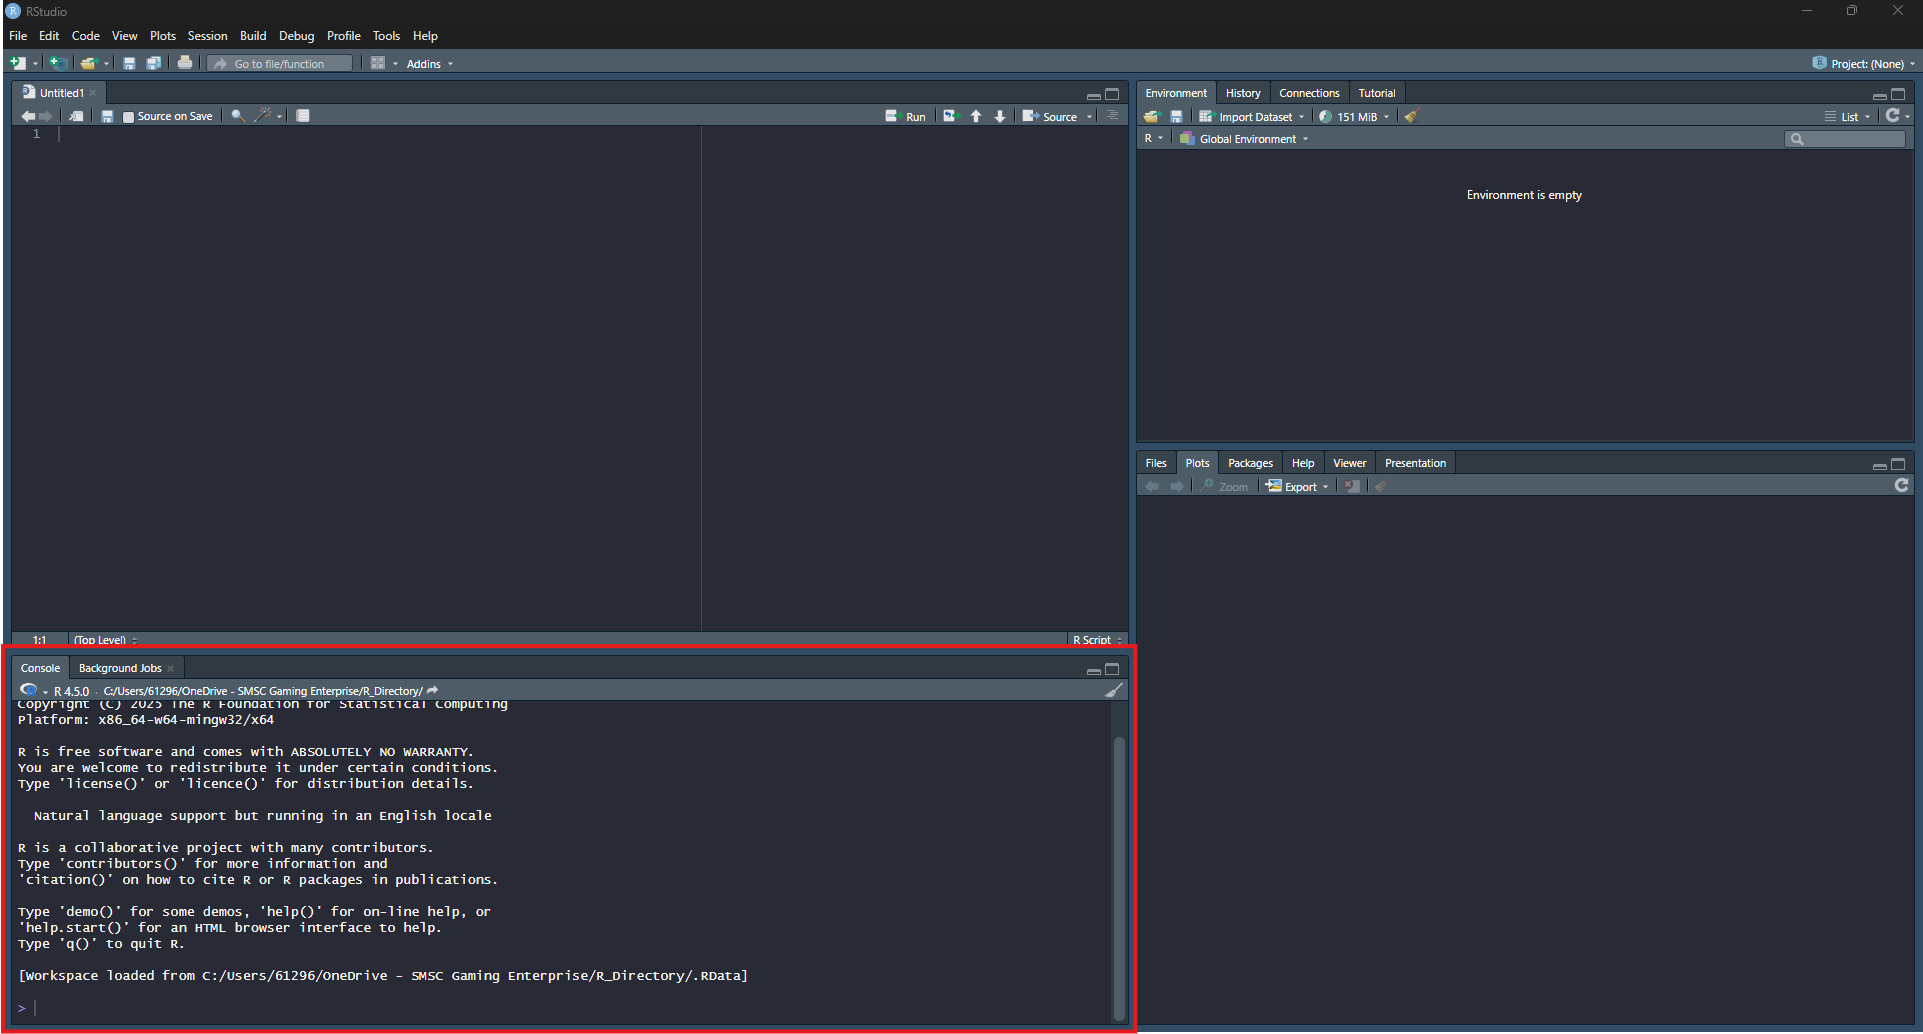Open the Import Dataset dropdown

tap(1252, 117)
